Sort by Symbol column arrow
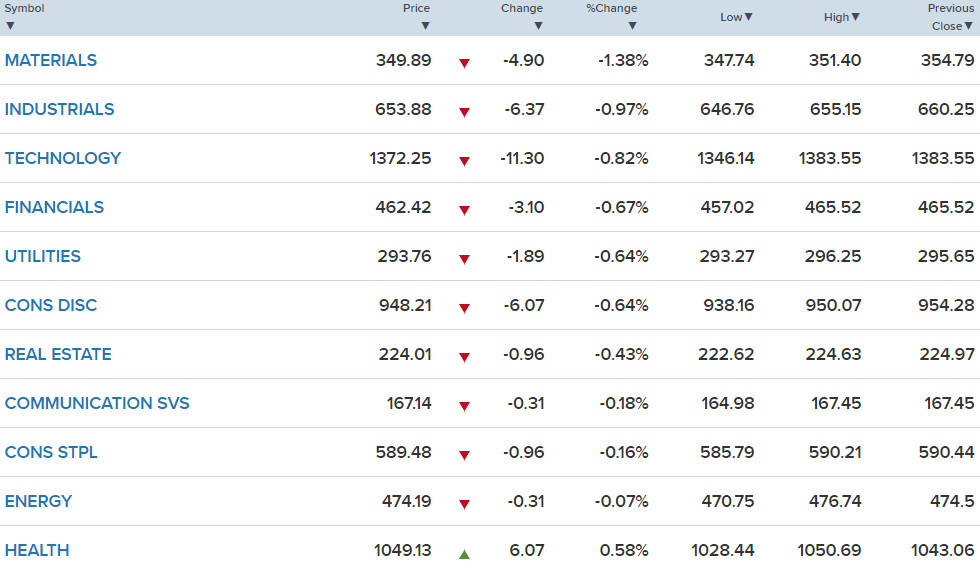980x561 pixels. pyautogui.click(x=10, y=26)
